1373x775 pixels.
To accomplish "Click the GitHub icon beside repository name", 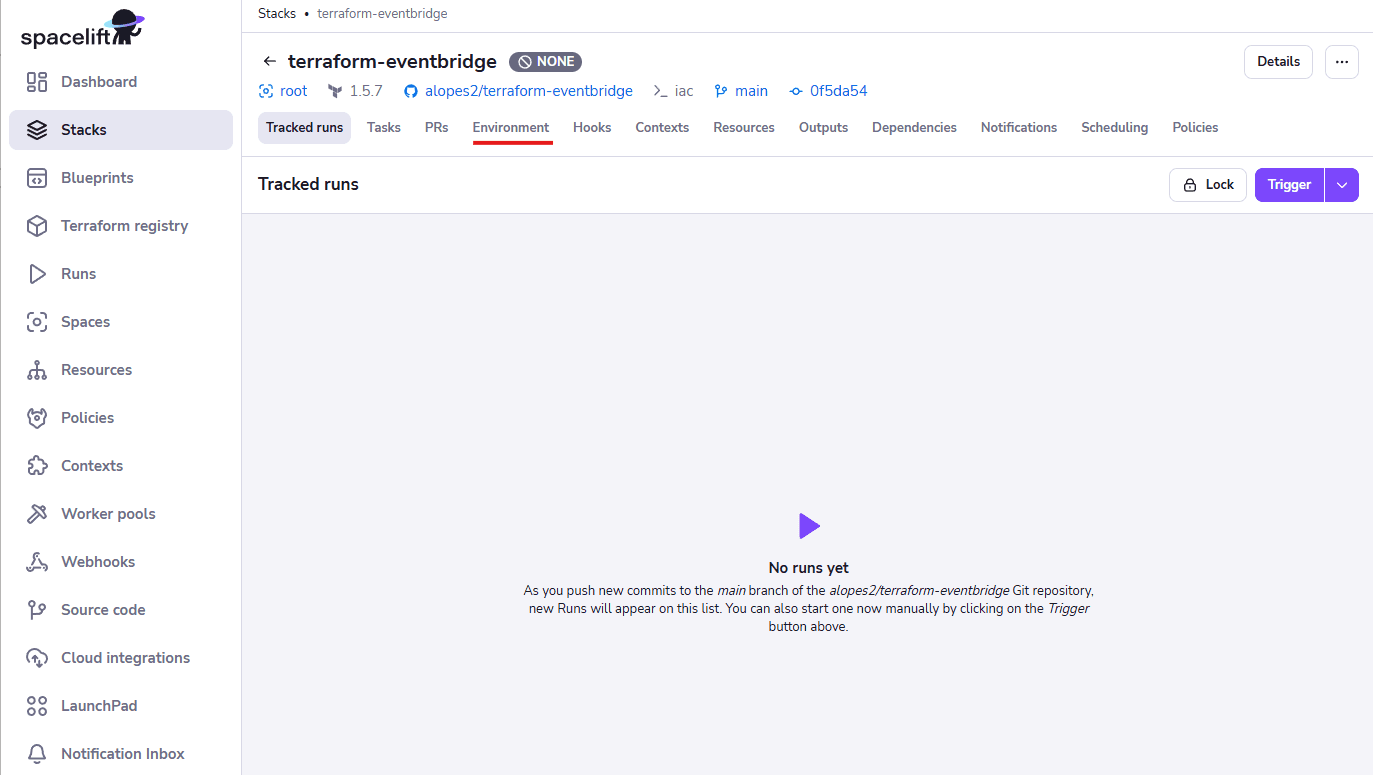I will click(410, 91).
